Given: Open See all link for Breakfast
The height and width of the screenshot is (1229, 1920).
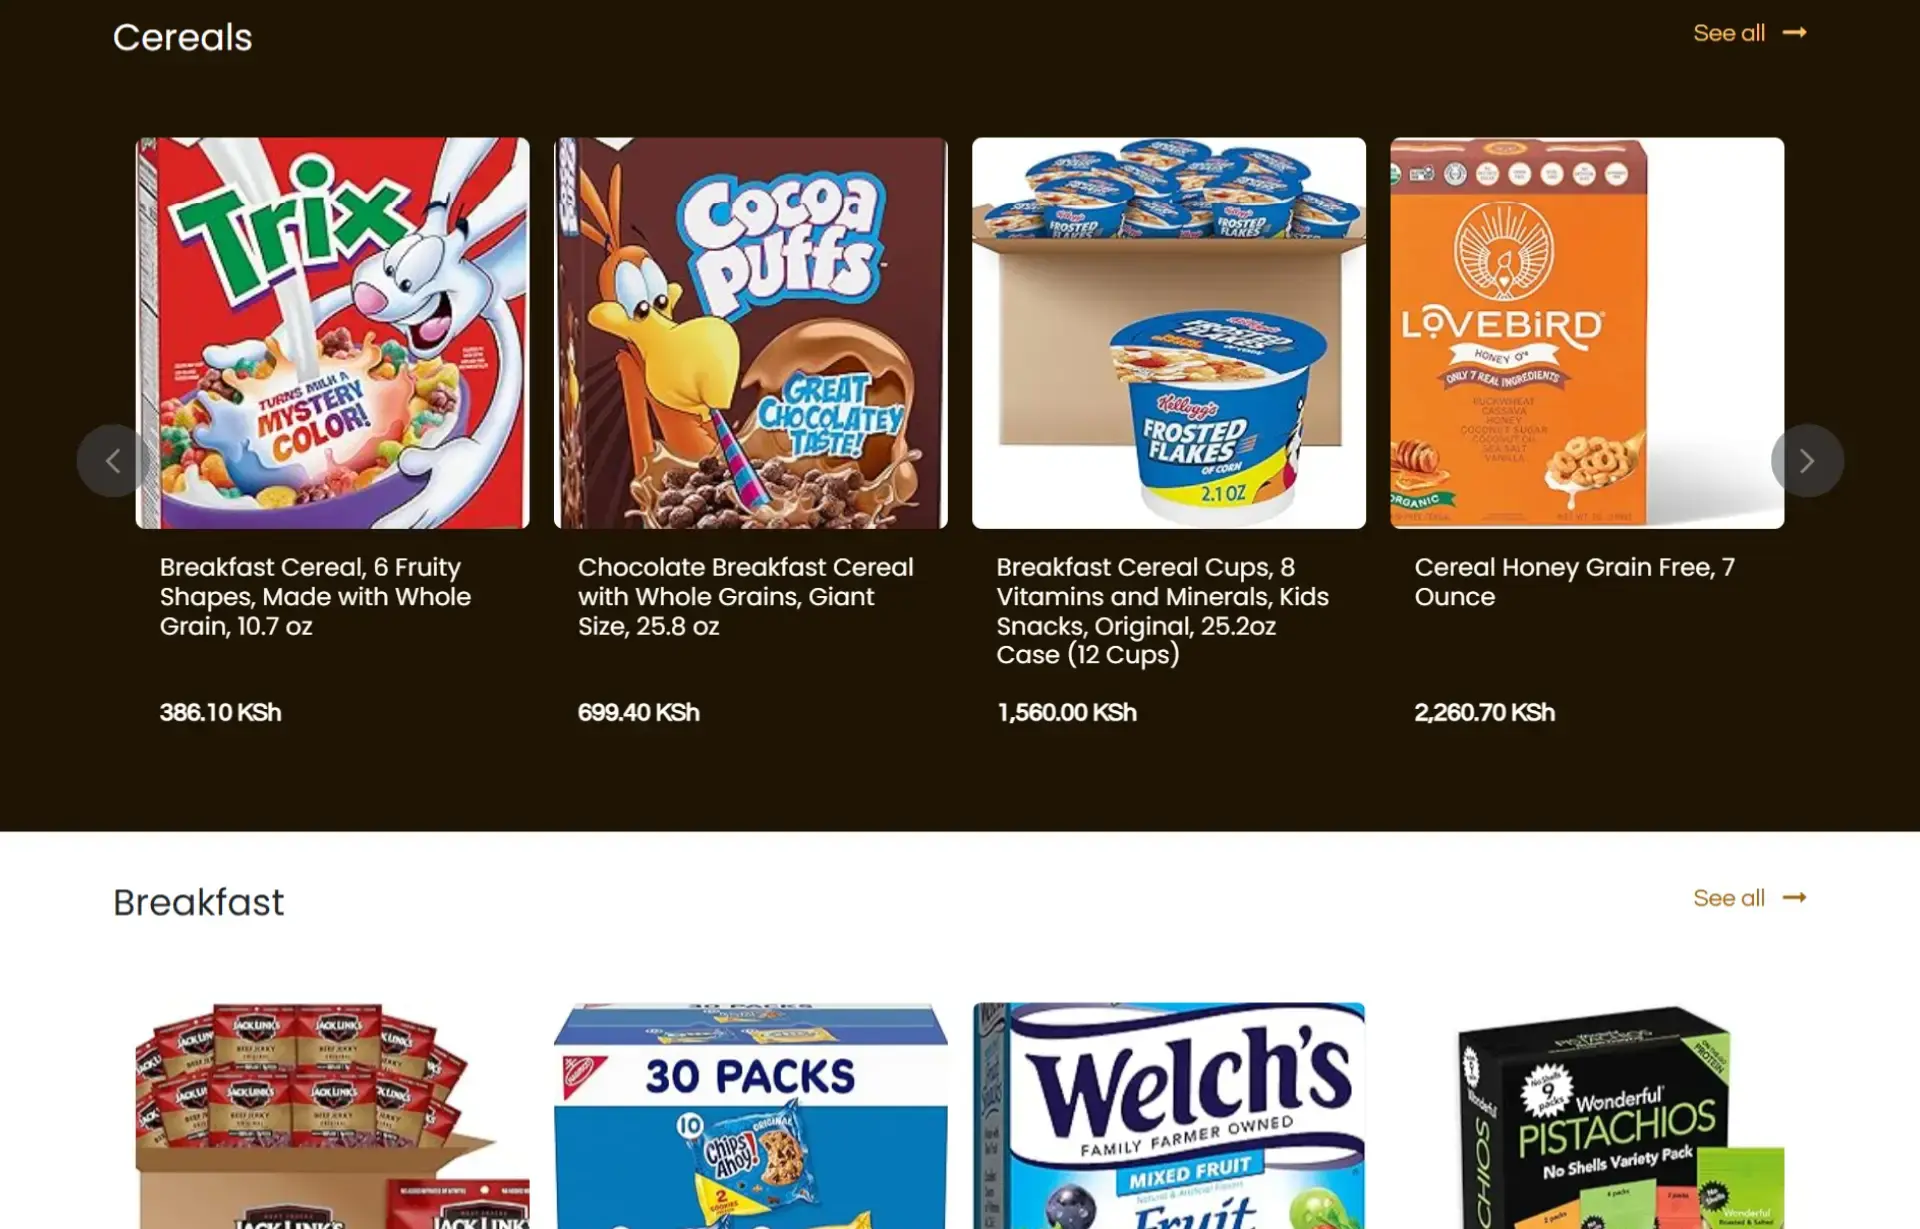Looking at the screenshot, I should click(1729, 898).
